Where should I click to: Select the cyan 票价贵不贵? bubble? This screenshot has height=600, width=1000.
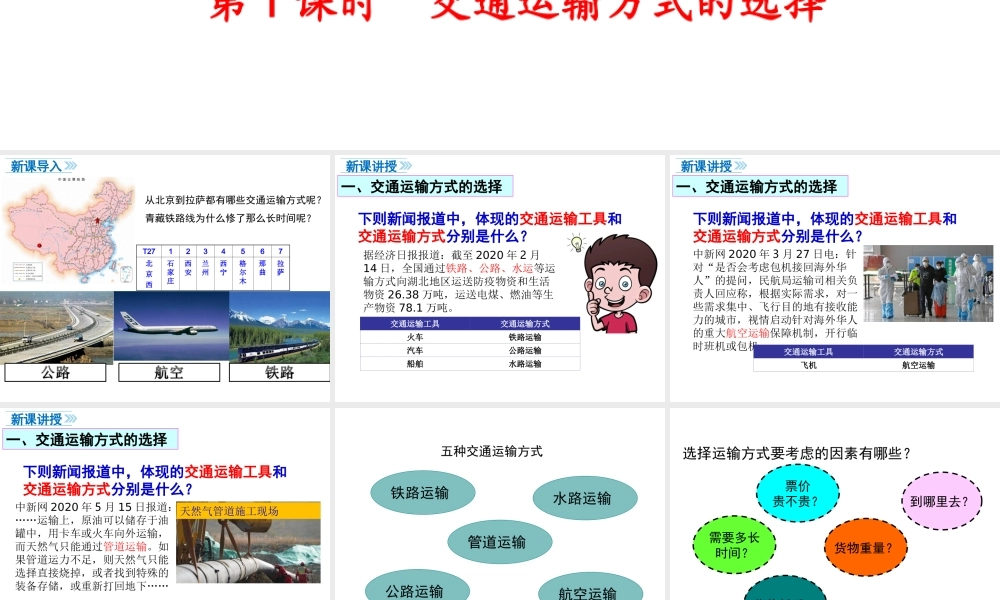(797, 494)
